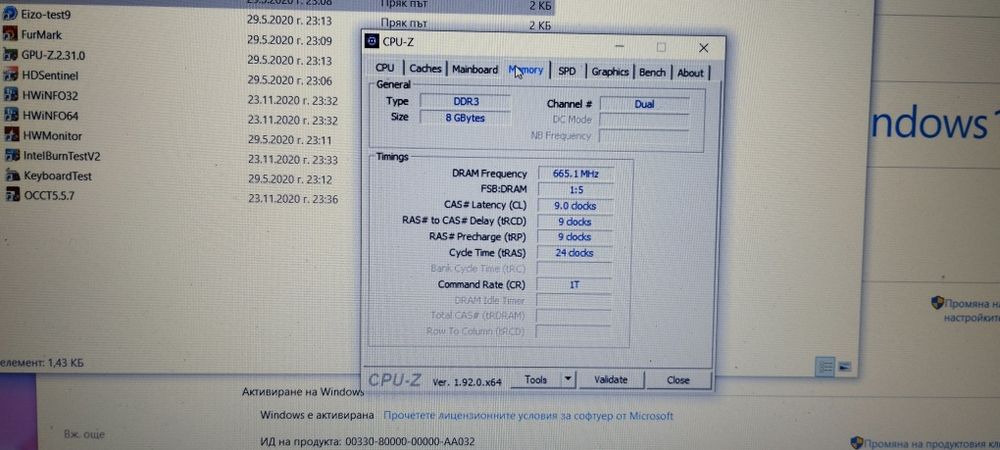Image resolution: width=1000 pixels, height=450 pixels.
Task: Select the IntelBurnTestV2 icon
Action: (12, 155)
